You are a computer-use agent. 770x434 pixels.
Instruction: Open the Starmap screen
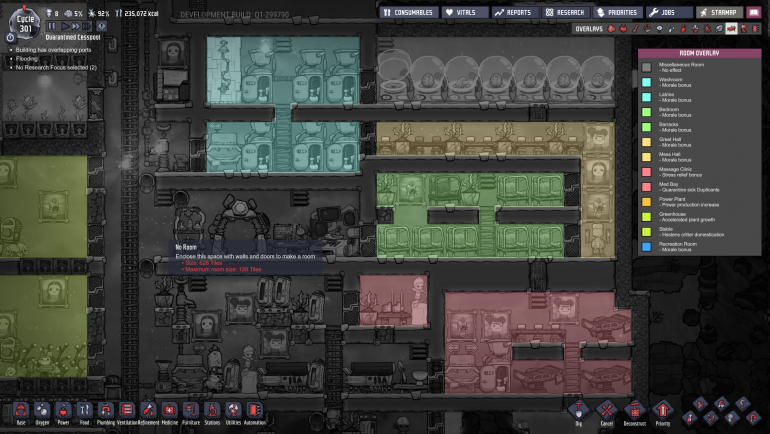pos(719,12)
